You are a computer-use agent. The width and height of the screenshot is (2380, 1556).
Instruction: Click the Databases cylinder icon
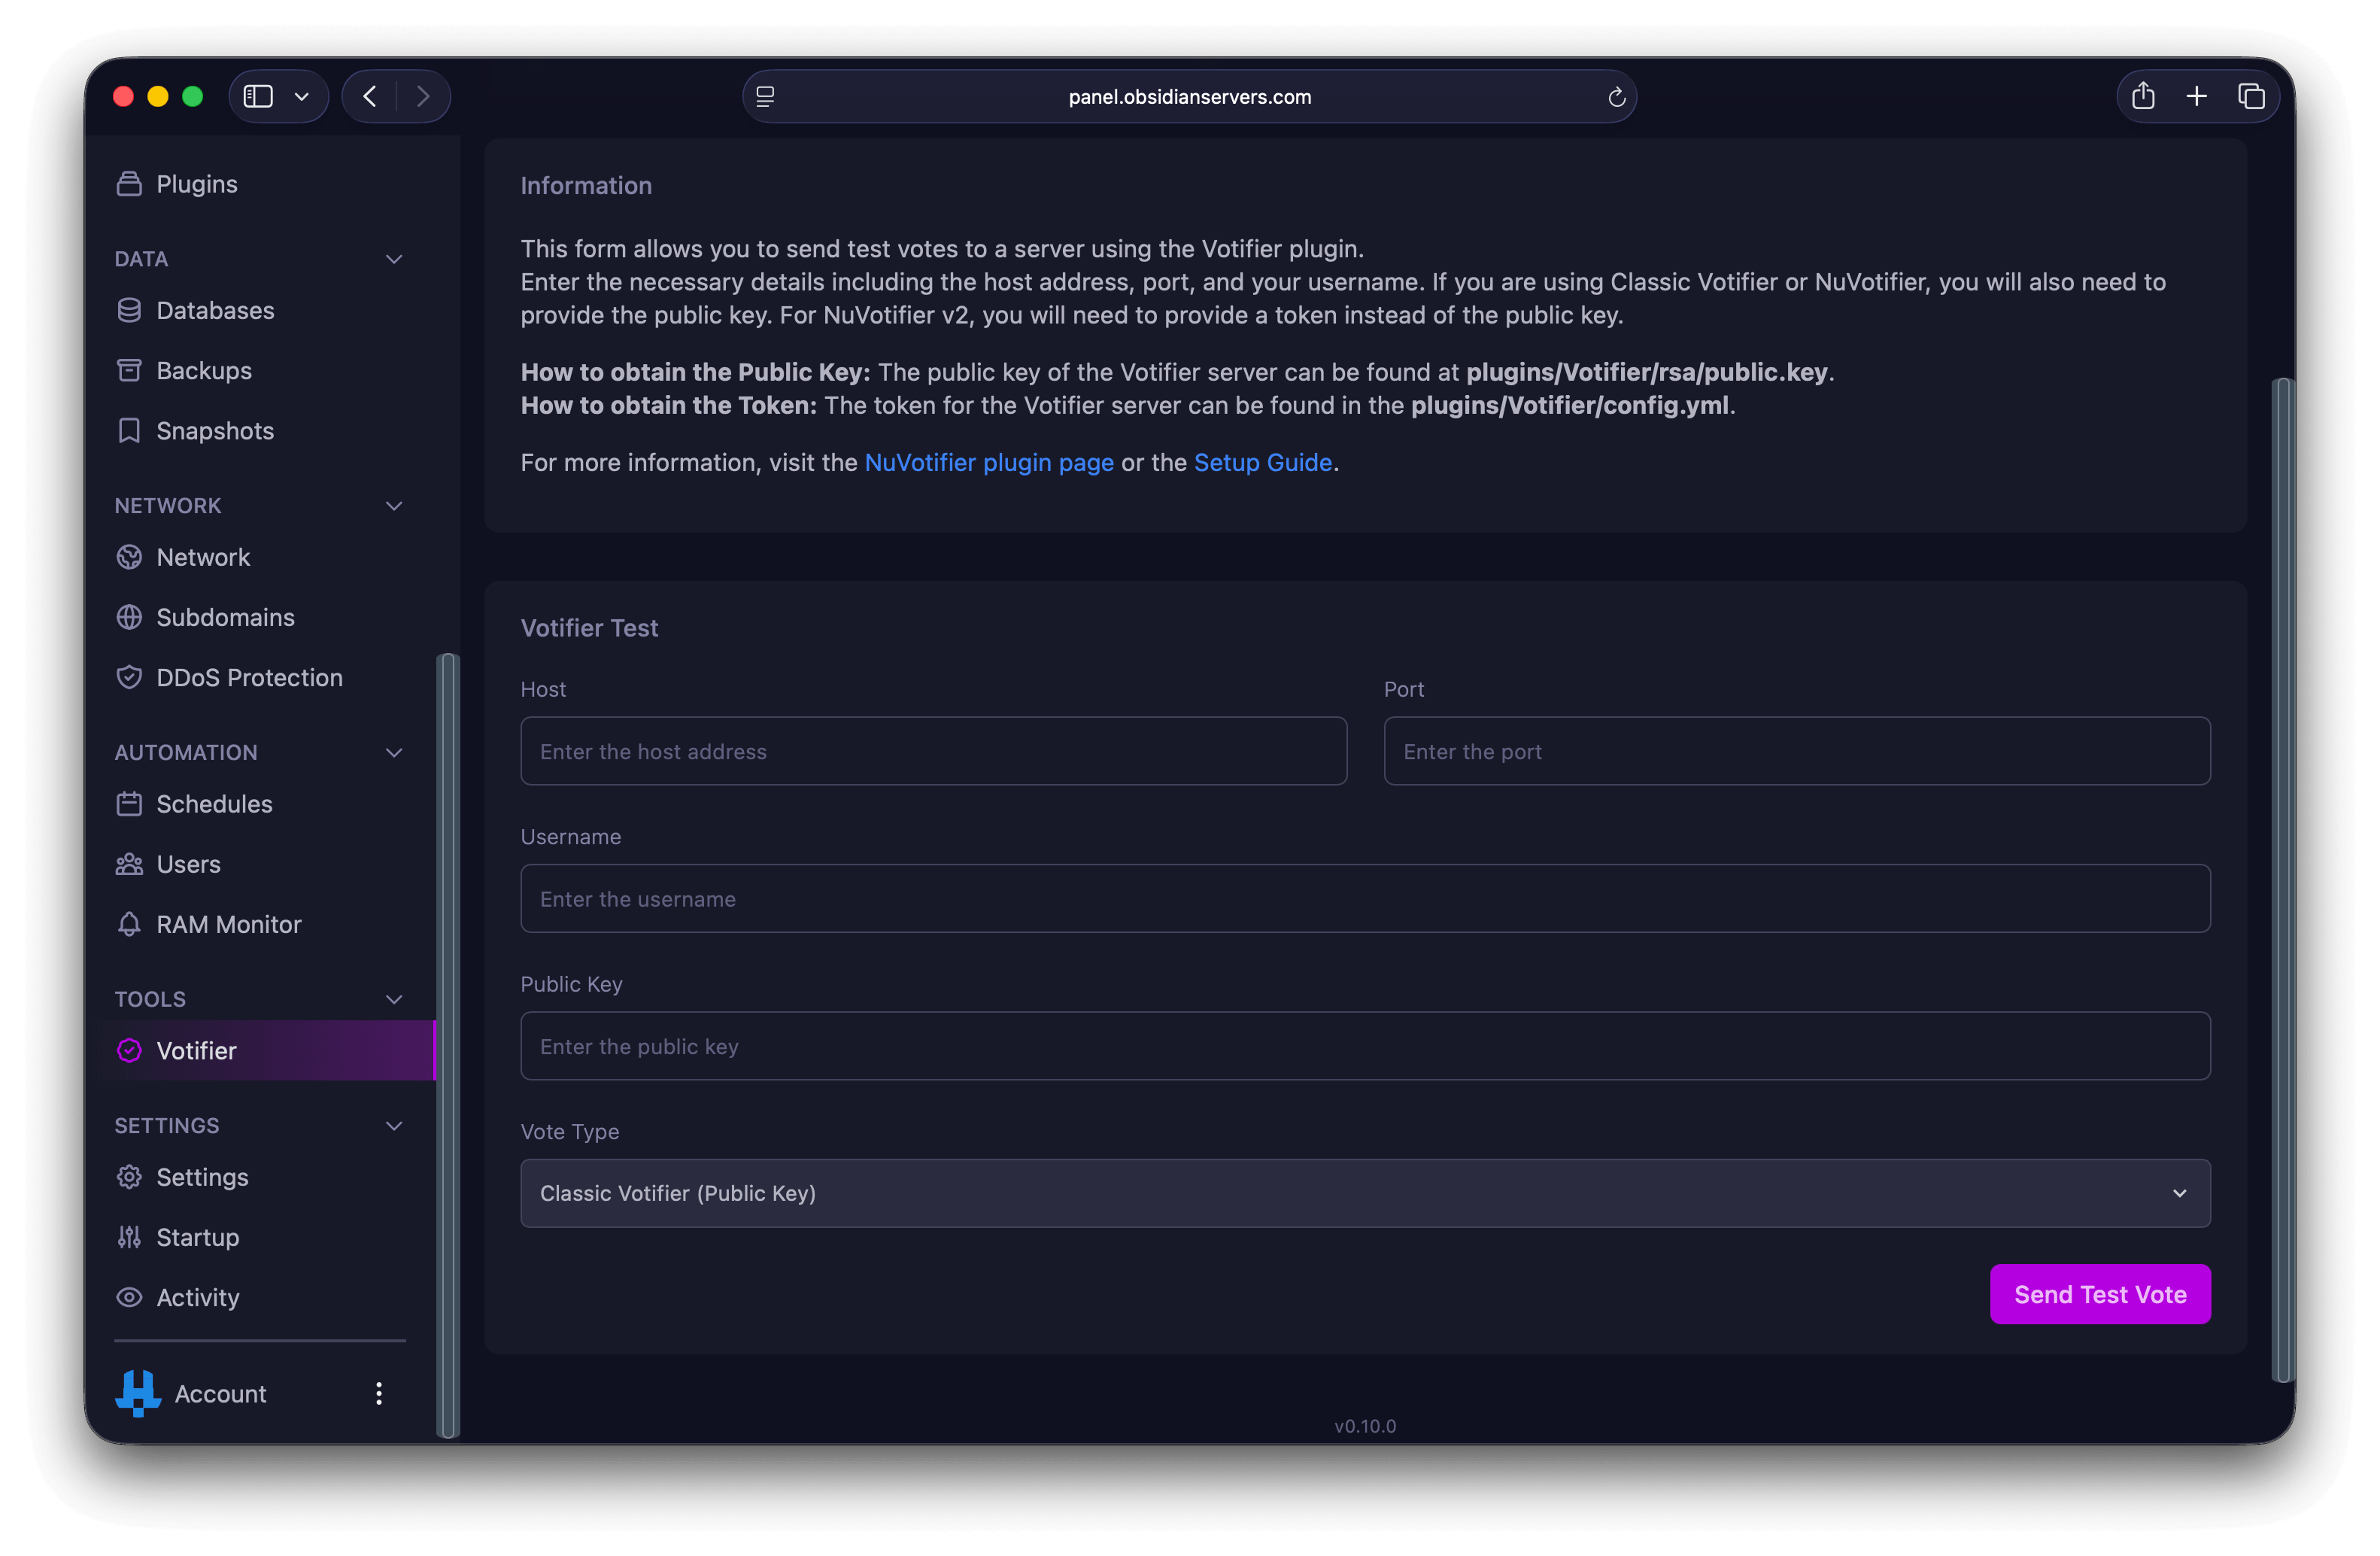129,310
